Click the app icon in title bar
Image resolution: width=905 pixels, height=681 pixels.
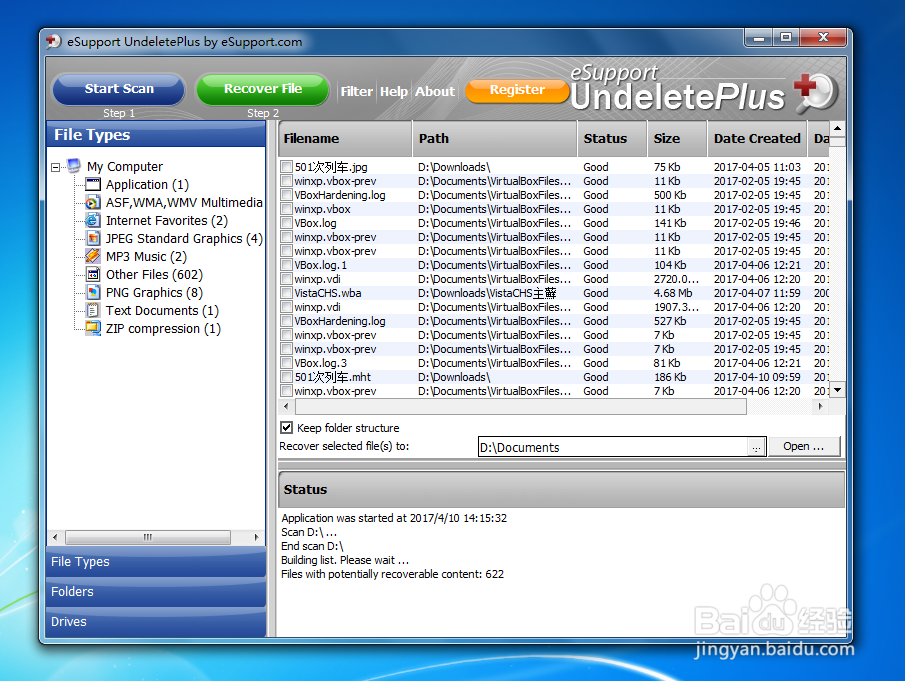coord(54,42)
